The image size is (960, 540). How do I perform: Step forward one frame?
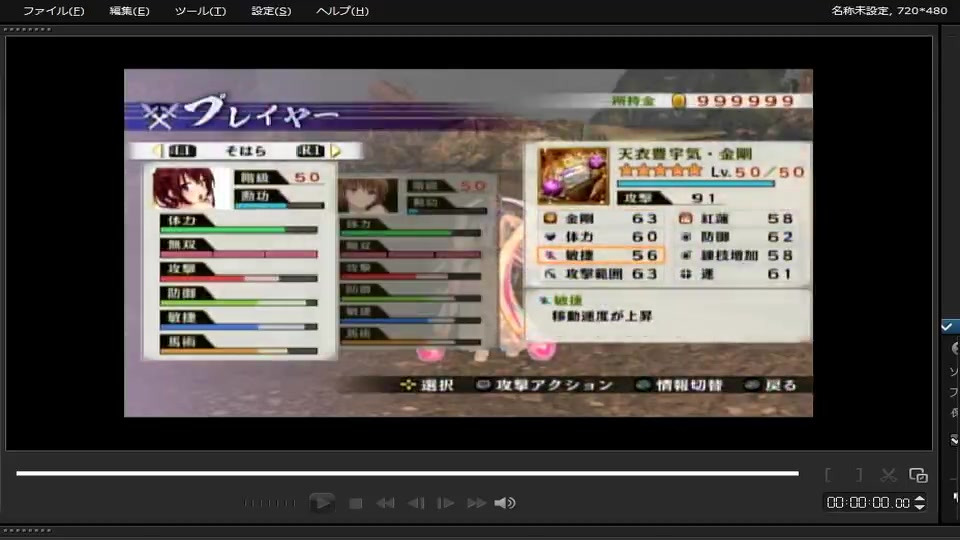(445, 503)
